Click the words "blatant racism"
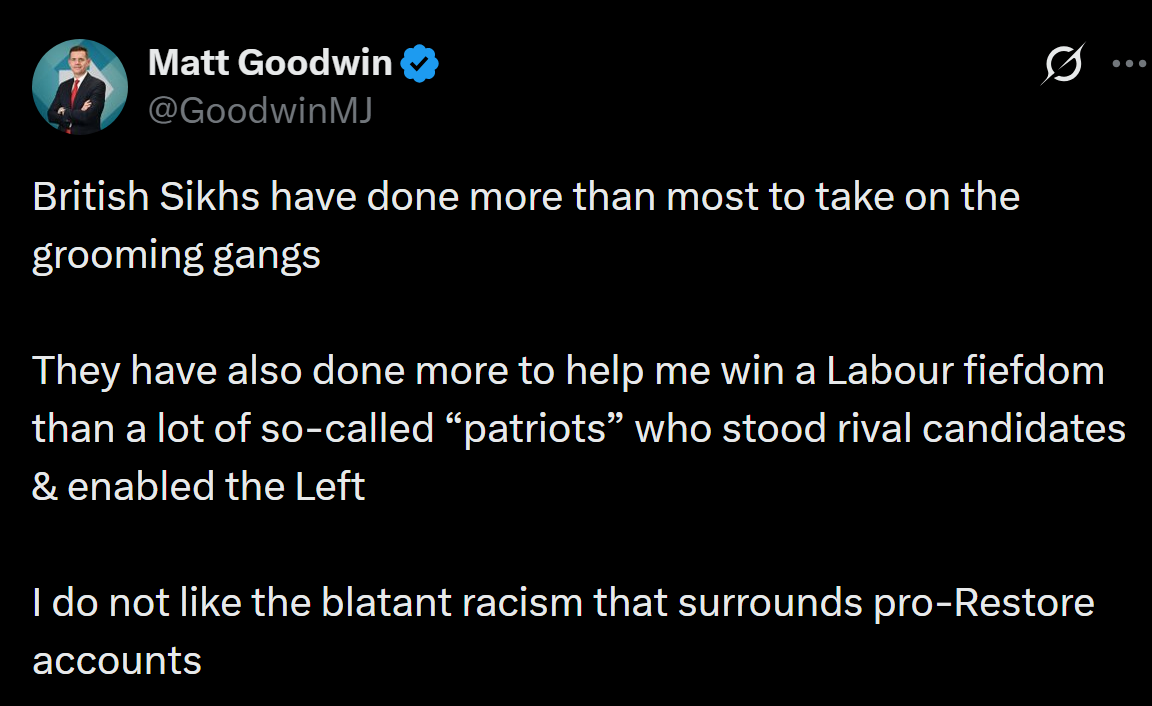 tap(453, 602)
